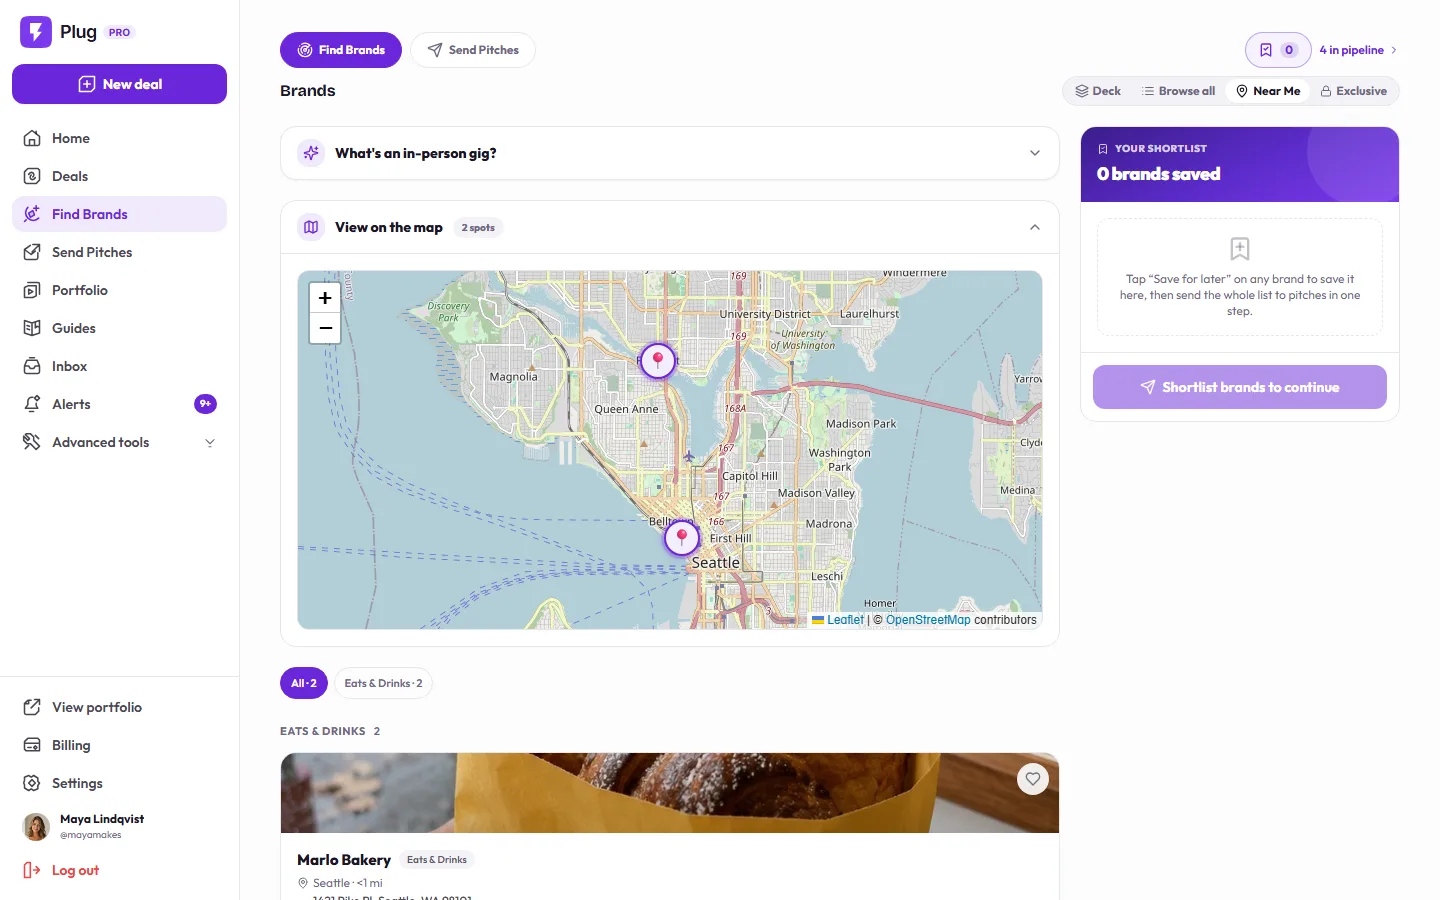This screenshot has width=1440, height=900.
Task: Select the Near Me tab
Action: pyautogui.click(x=1268, y=91)
